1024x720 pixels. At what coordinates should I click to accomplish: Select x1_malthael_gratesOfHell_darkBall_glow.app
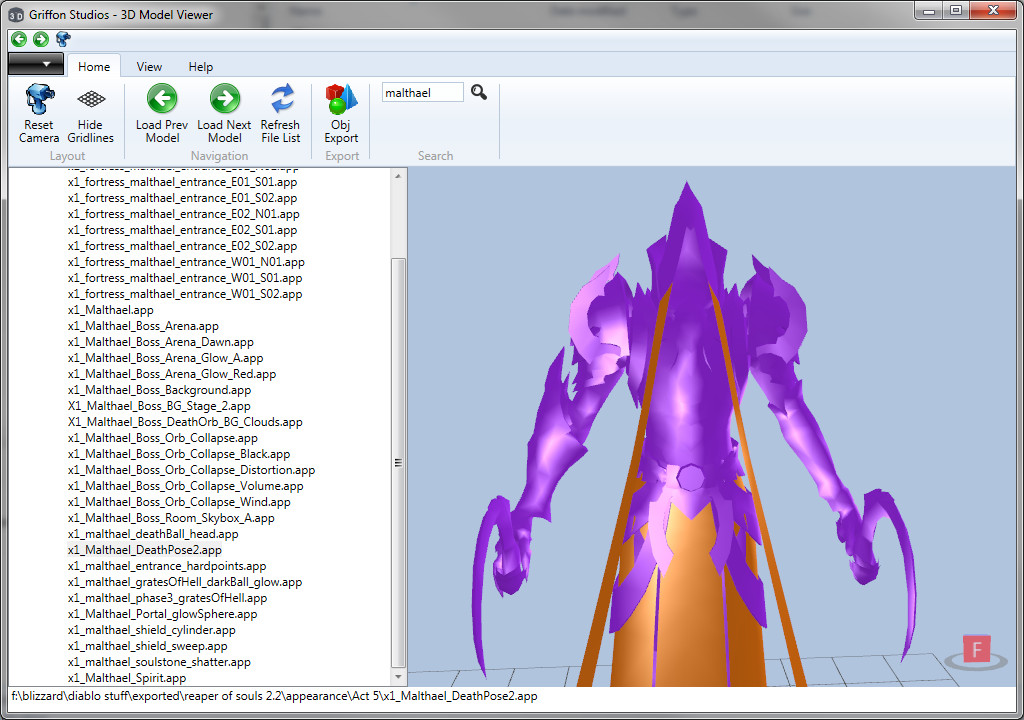pos(185,582)
